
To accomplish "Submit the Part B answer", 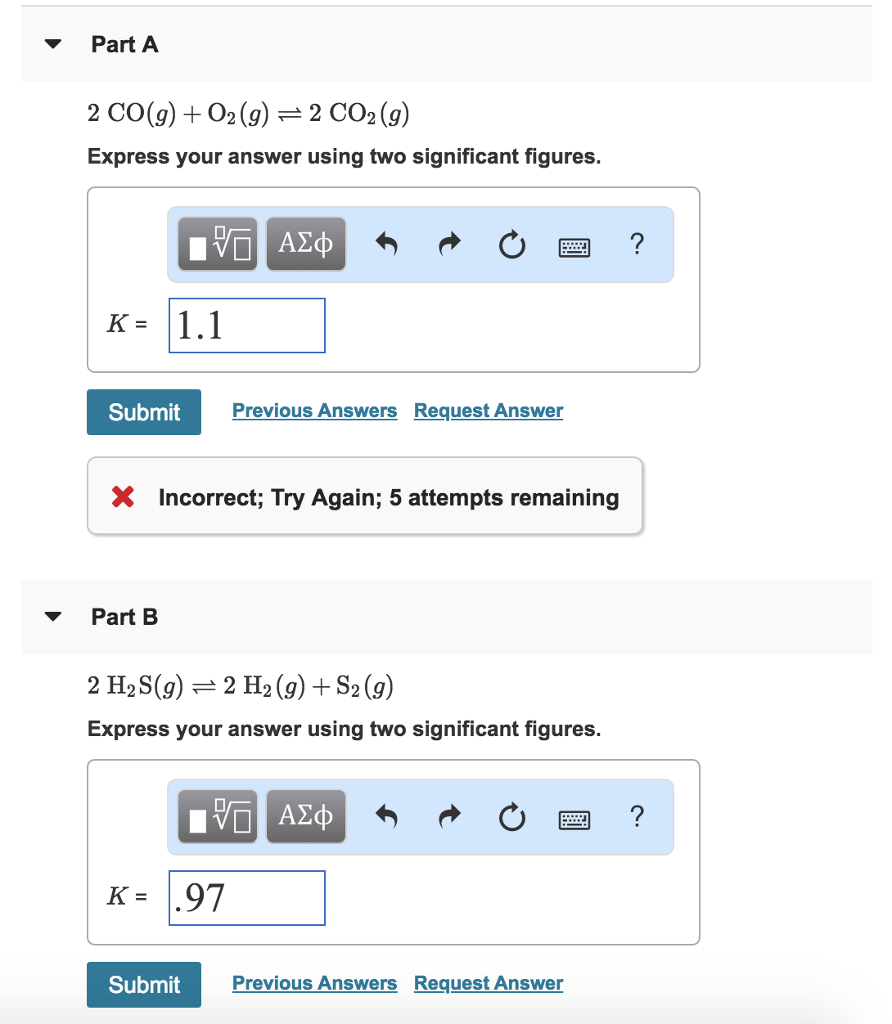I will click(143, 984).
